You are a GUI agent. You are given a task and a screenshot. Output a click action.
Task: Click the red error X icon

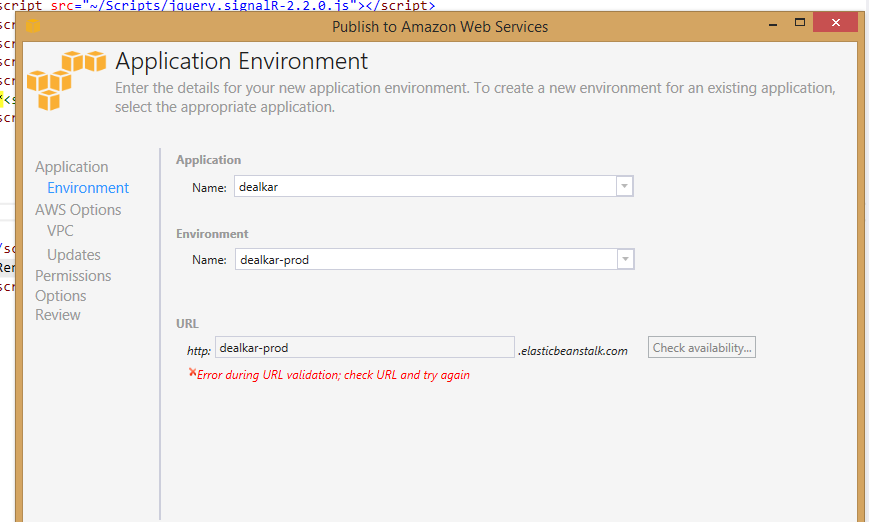pyautogui.click(x=192, y=372)
